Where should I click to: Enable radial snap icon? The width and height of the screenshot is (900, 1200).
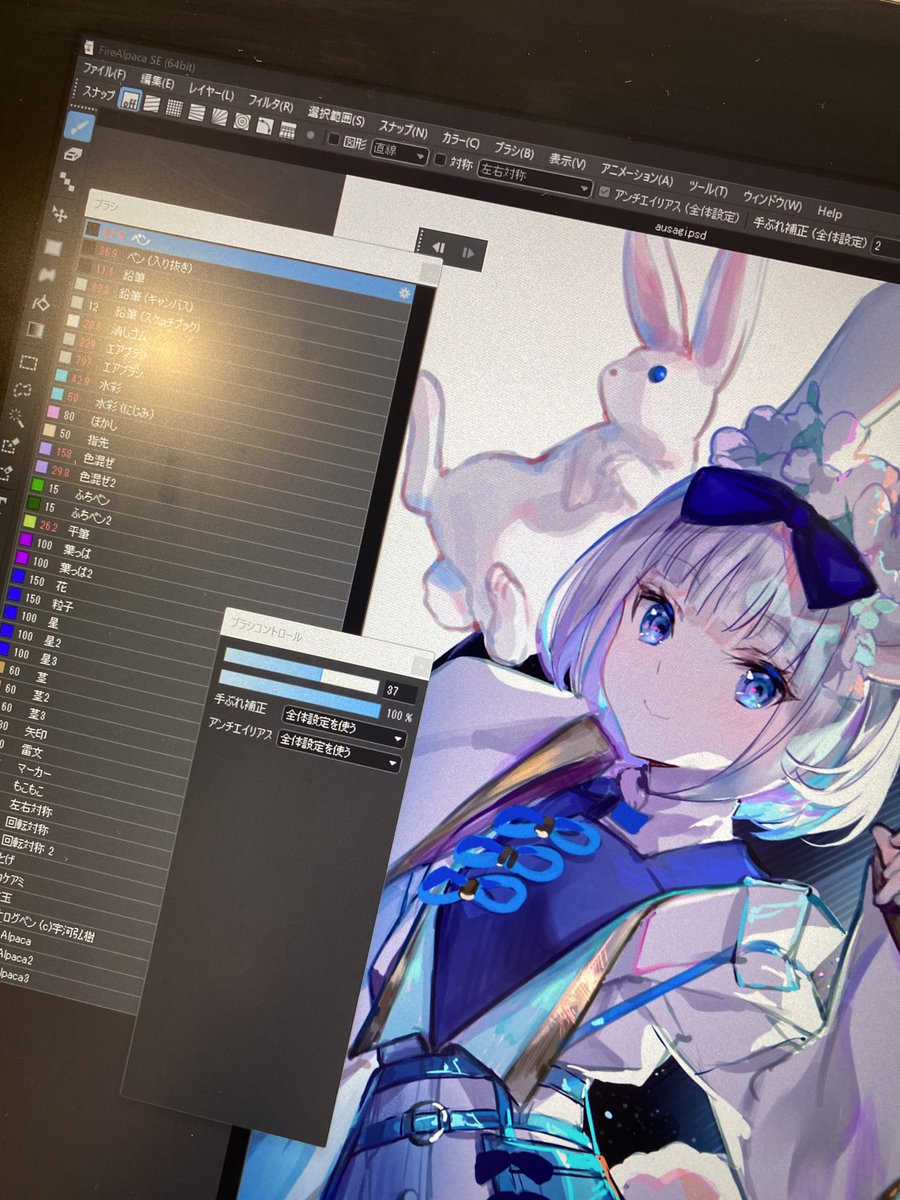point(217,116)
